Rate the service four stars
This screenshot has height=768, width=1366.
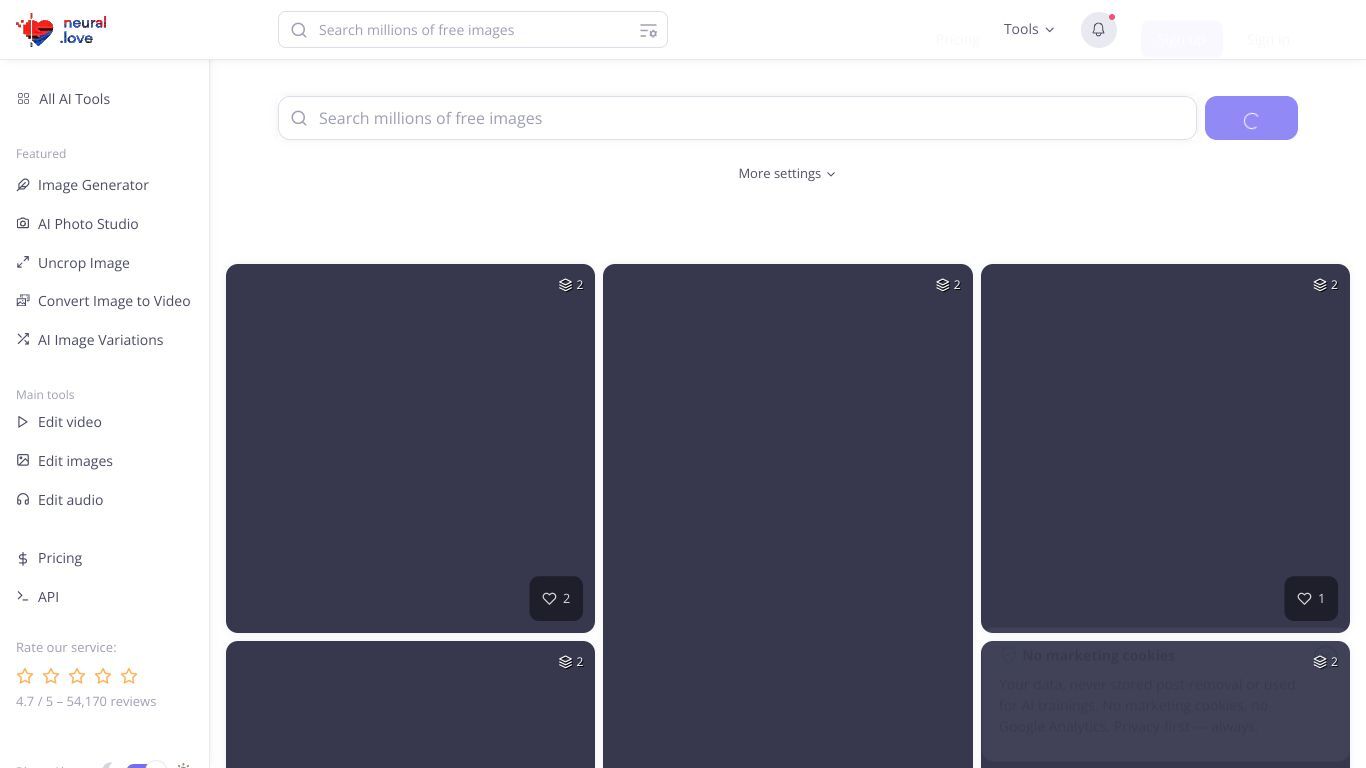click(103, 676)
